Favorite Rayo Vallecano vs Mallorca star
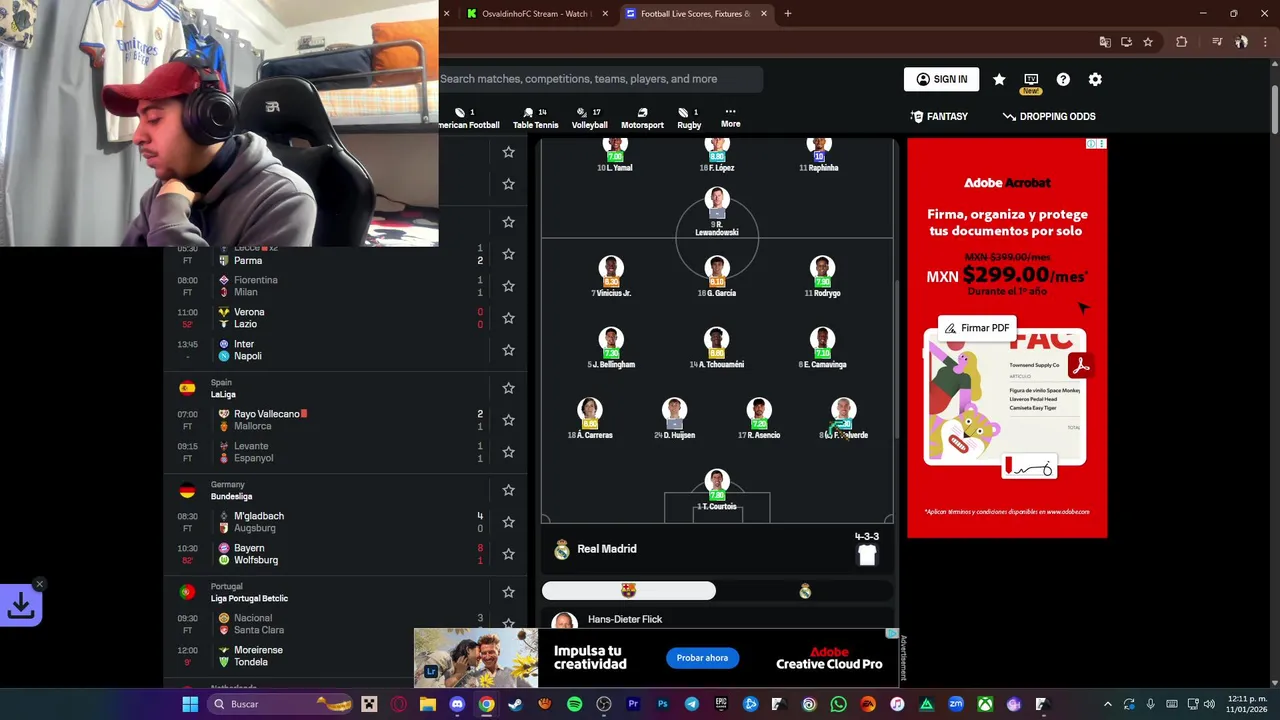 [508, 420]
